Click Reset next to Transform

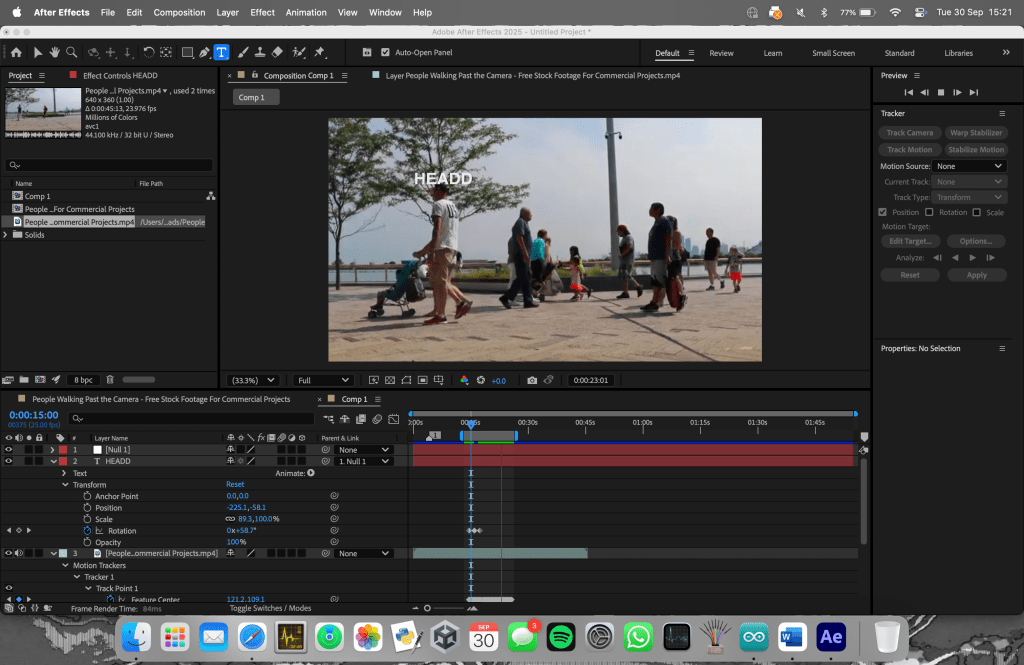[235, 485]
